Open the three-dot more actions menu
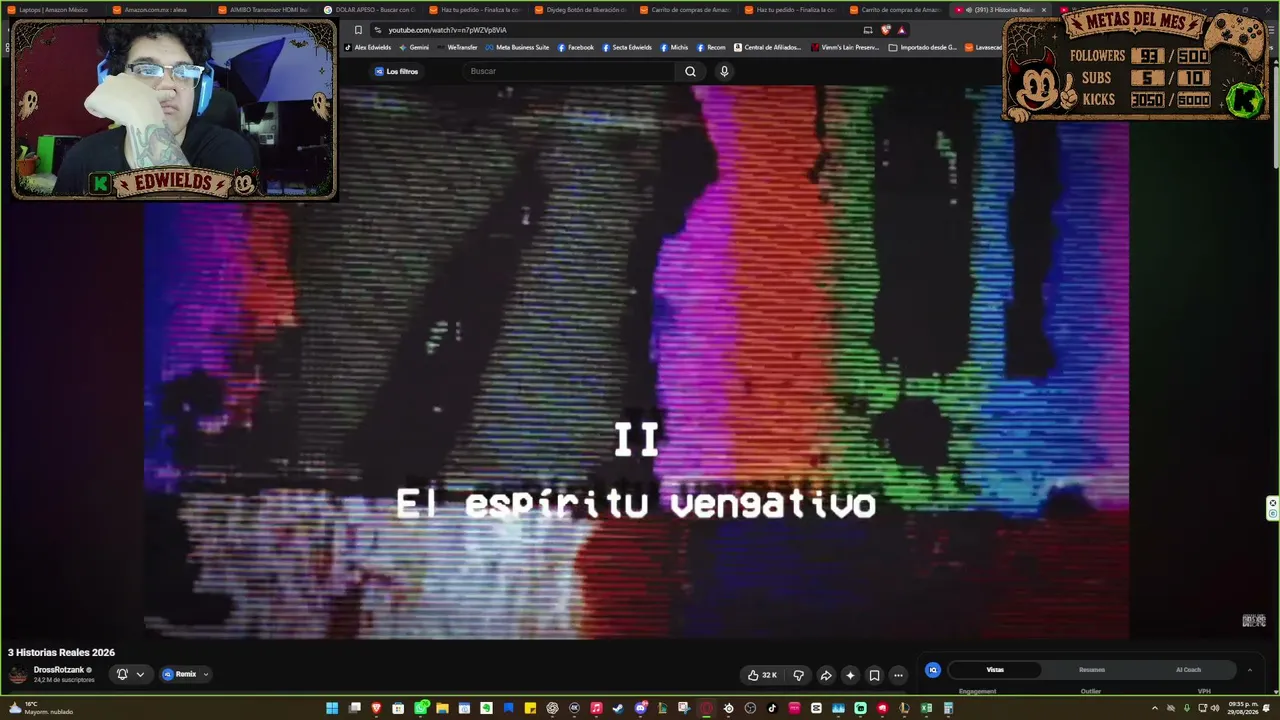1280x720 pixels. pyautogui.click(x=898, y=675)
